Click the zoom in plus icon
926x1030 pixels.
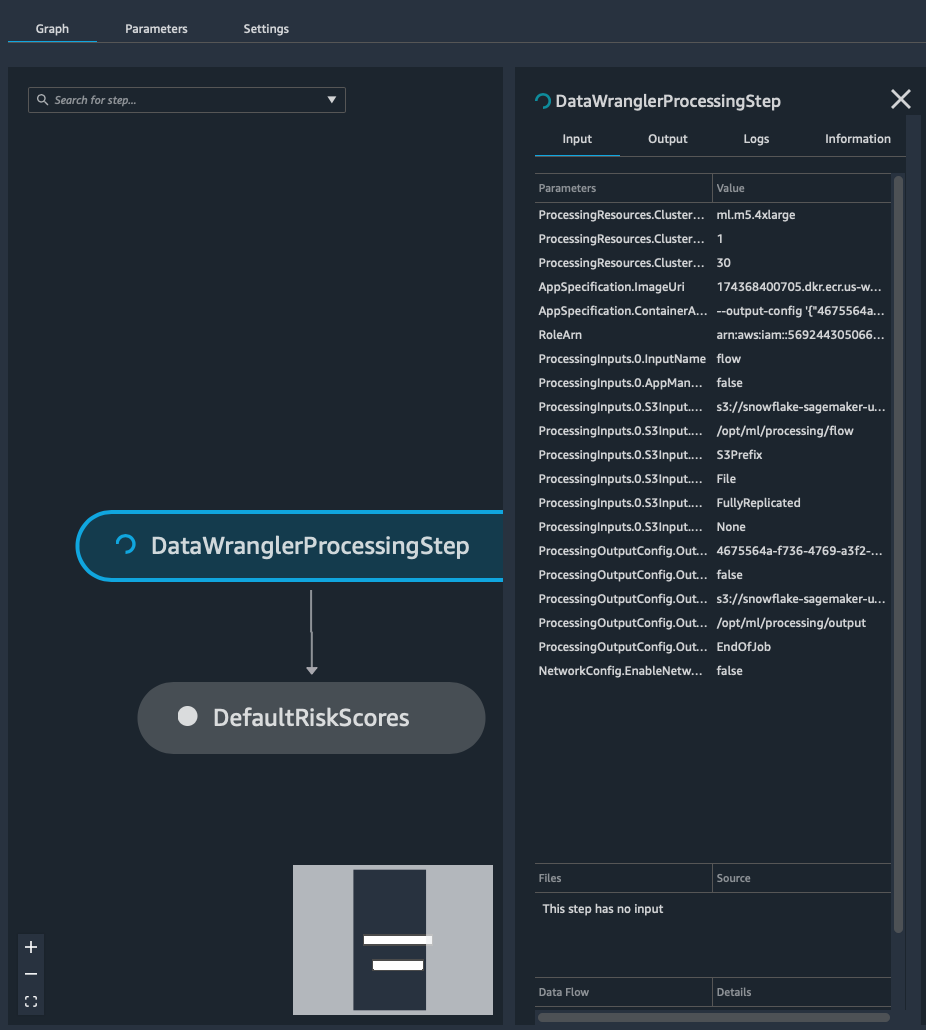click(31, 947)
